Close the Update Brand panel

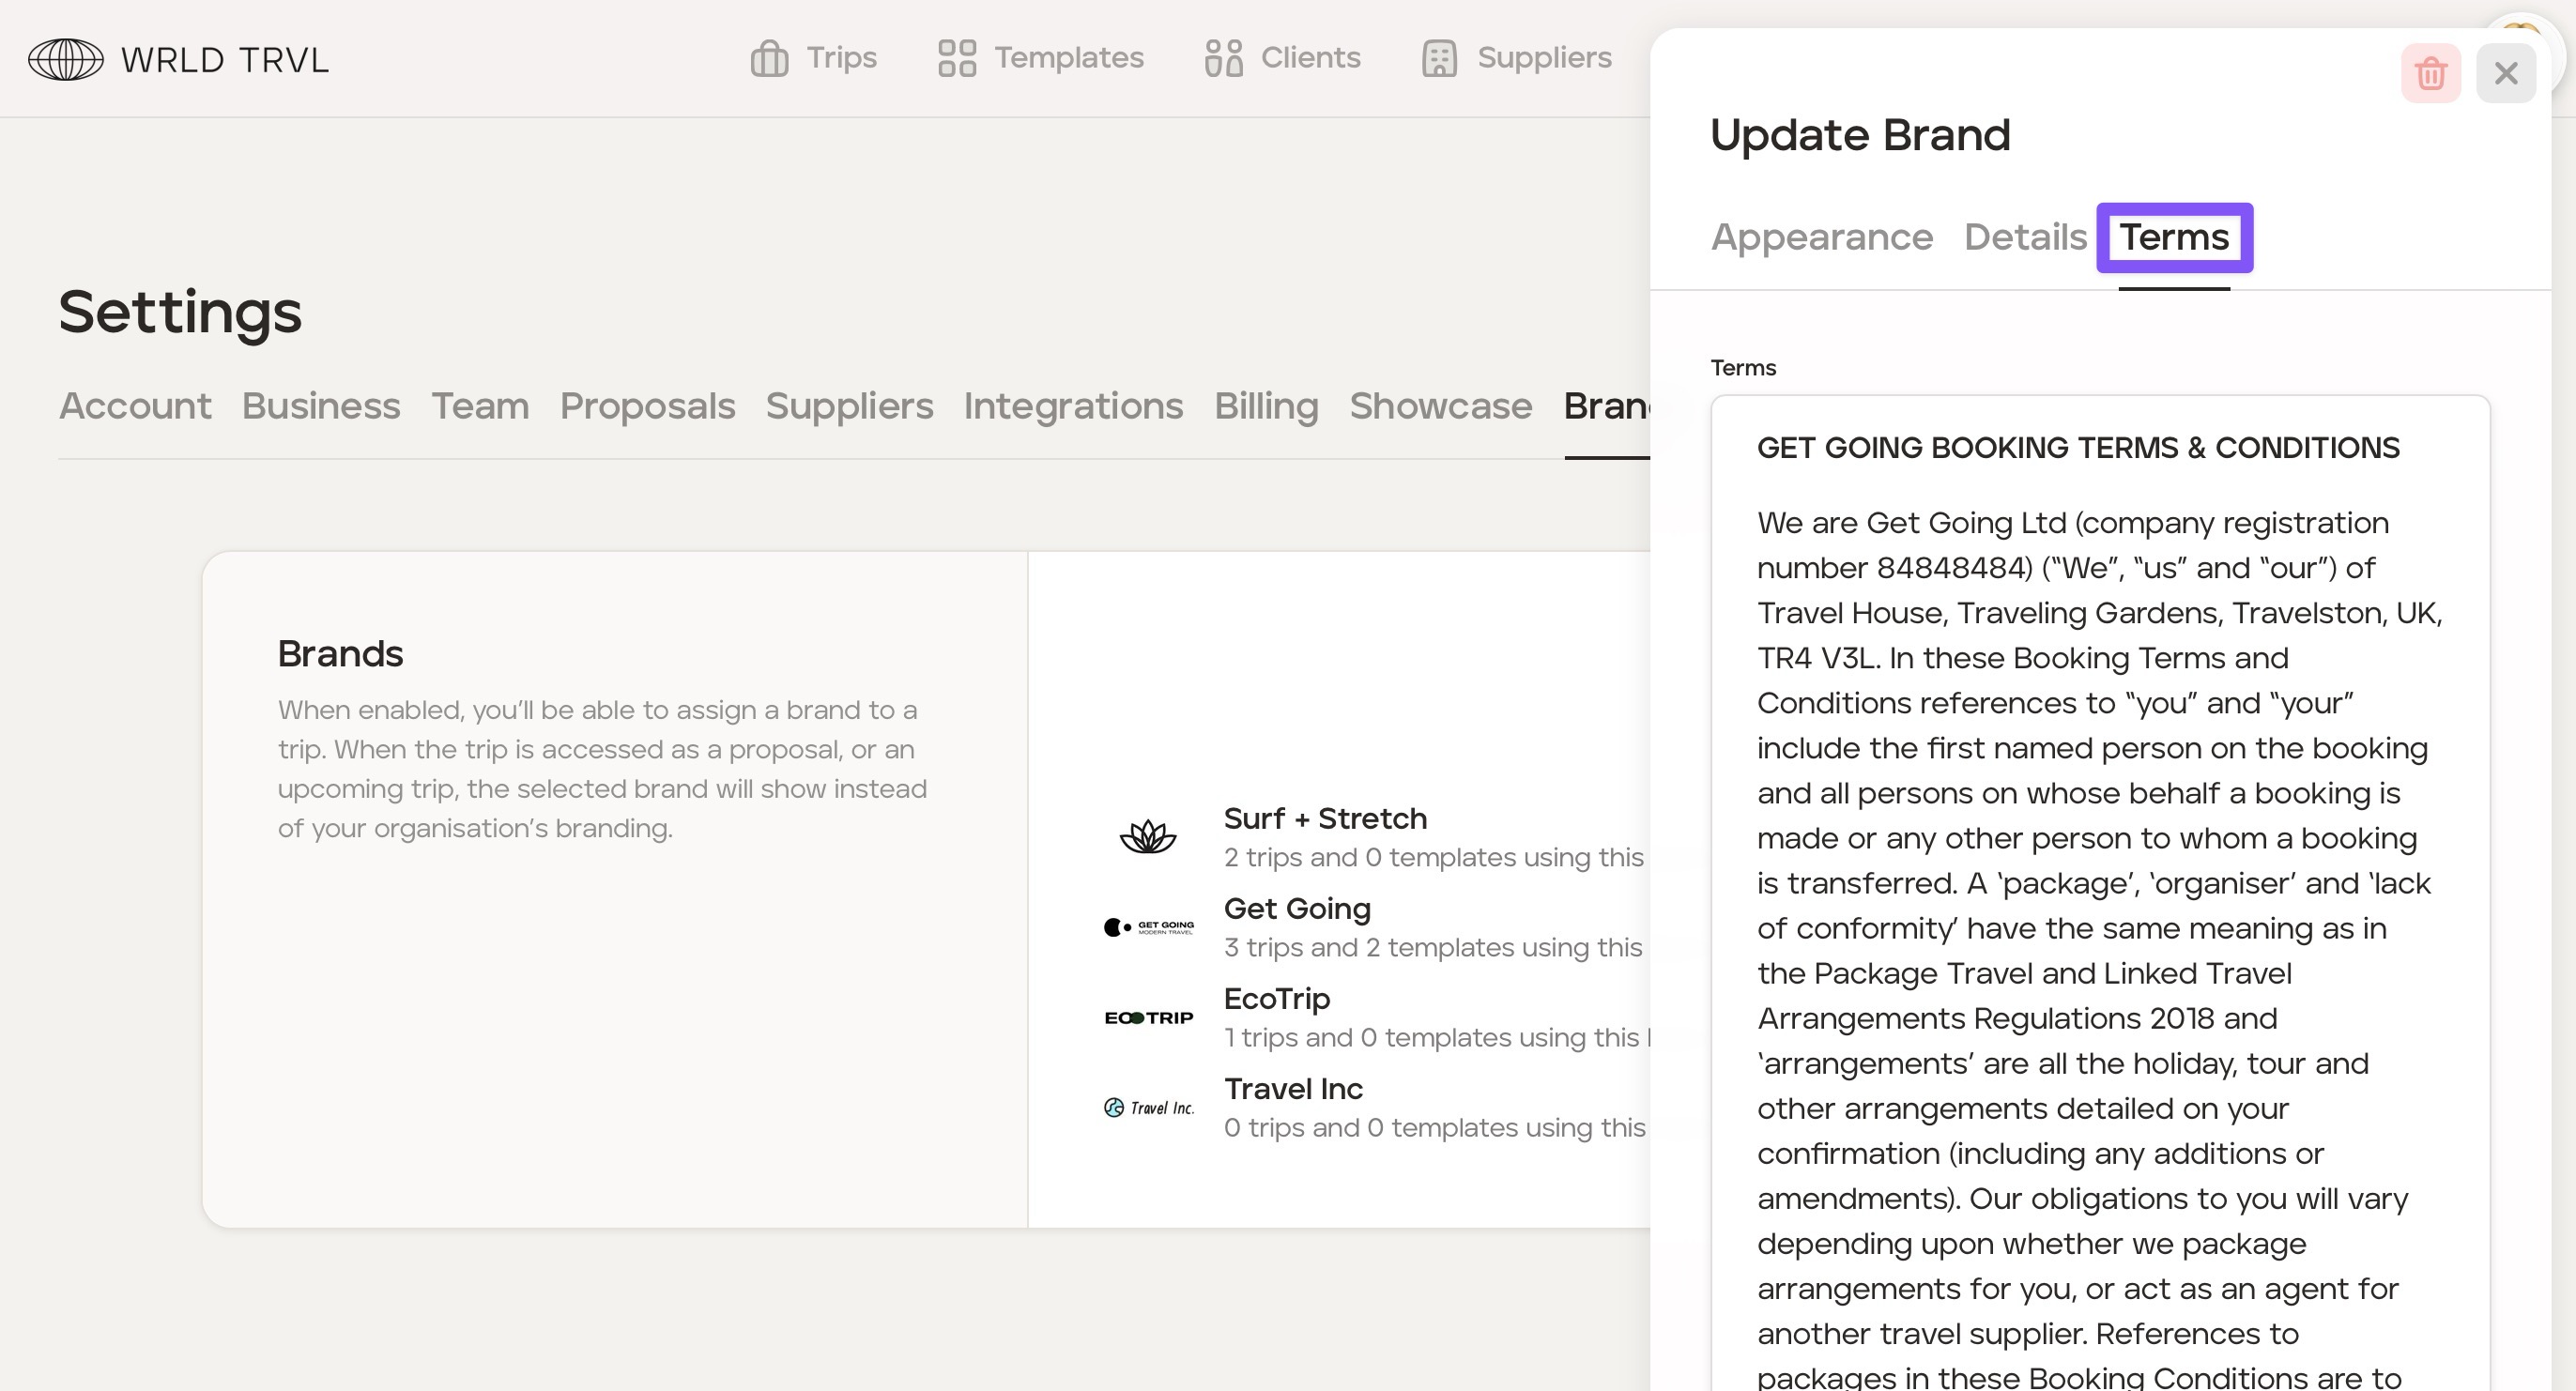[2505, 73]
